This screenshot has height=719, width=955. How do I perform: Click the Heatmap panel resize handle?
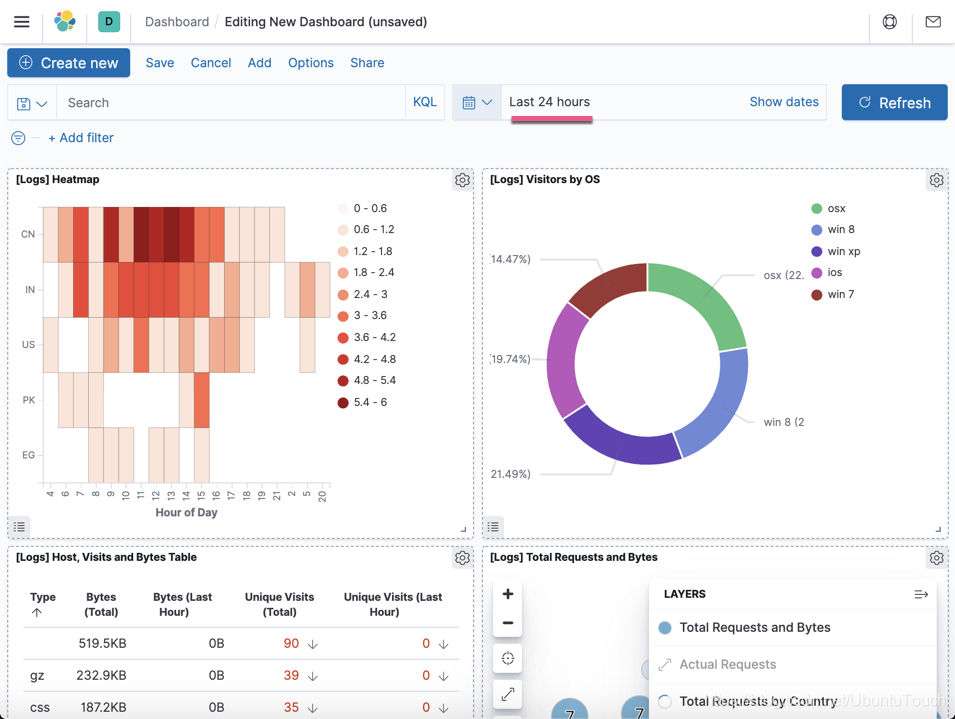(x=463, y=530)
